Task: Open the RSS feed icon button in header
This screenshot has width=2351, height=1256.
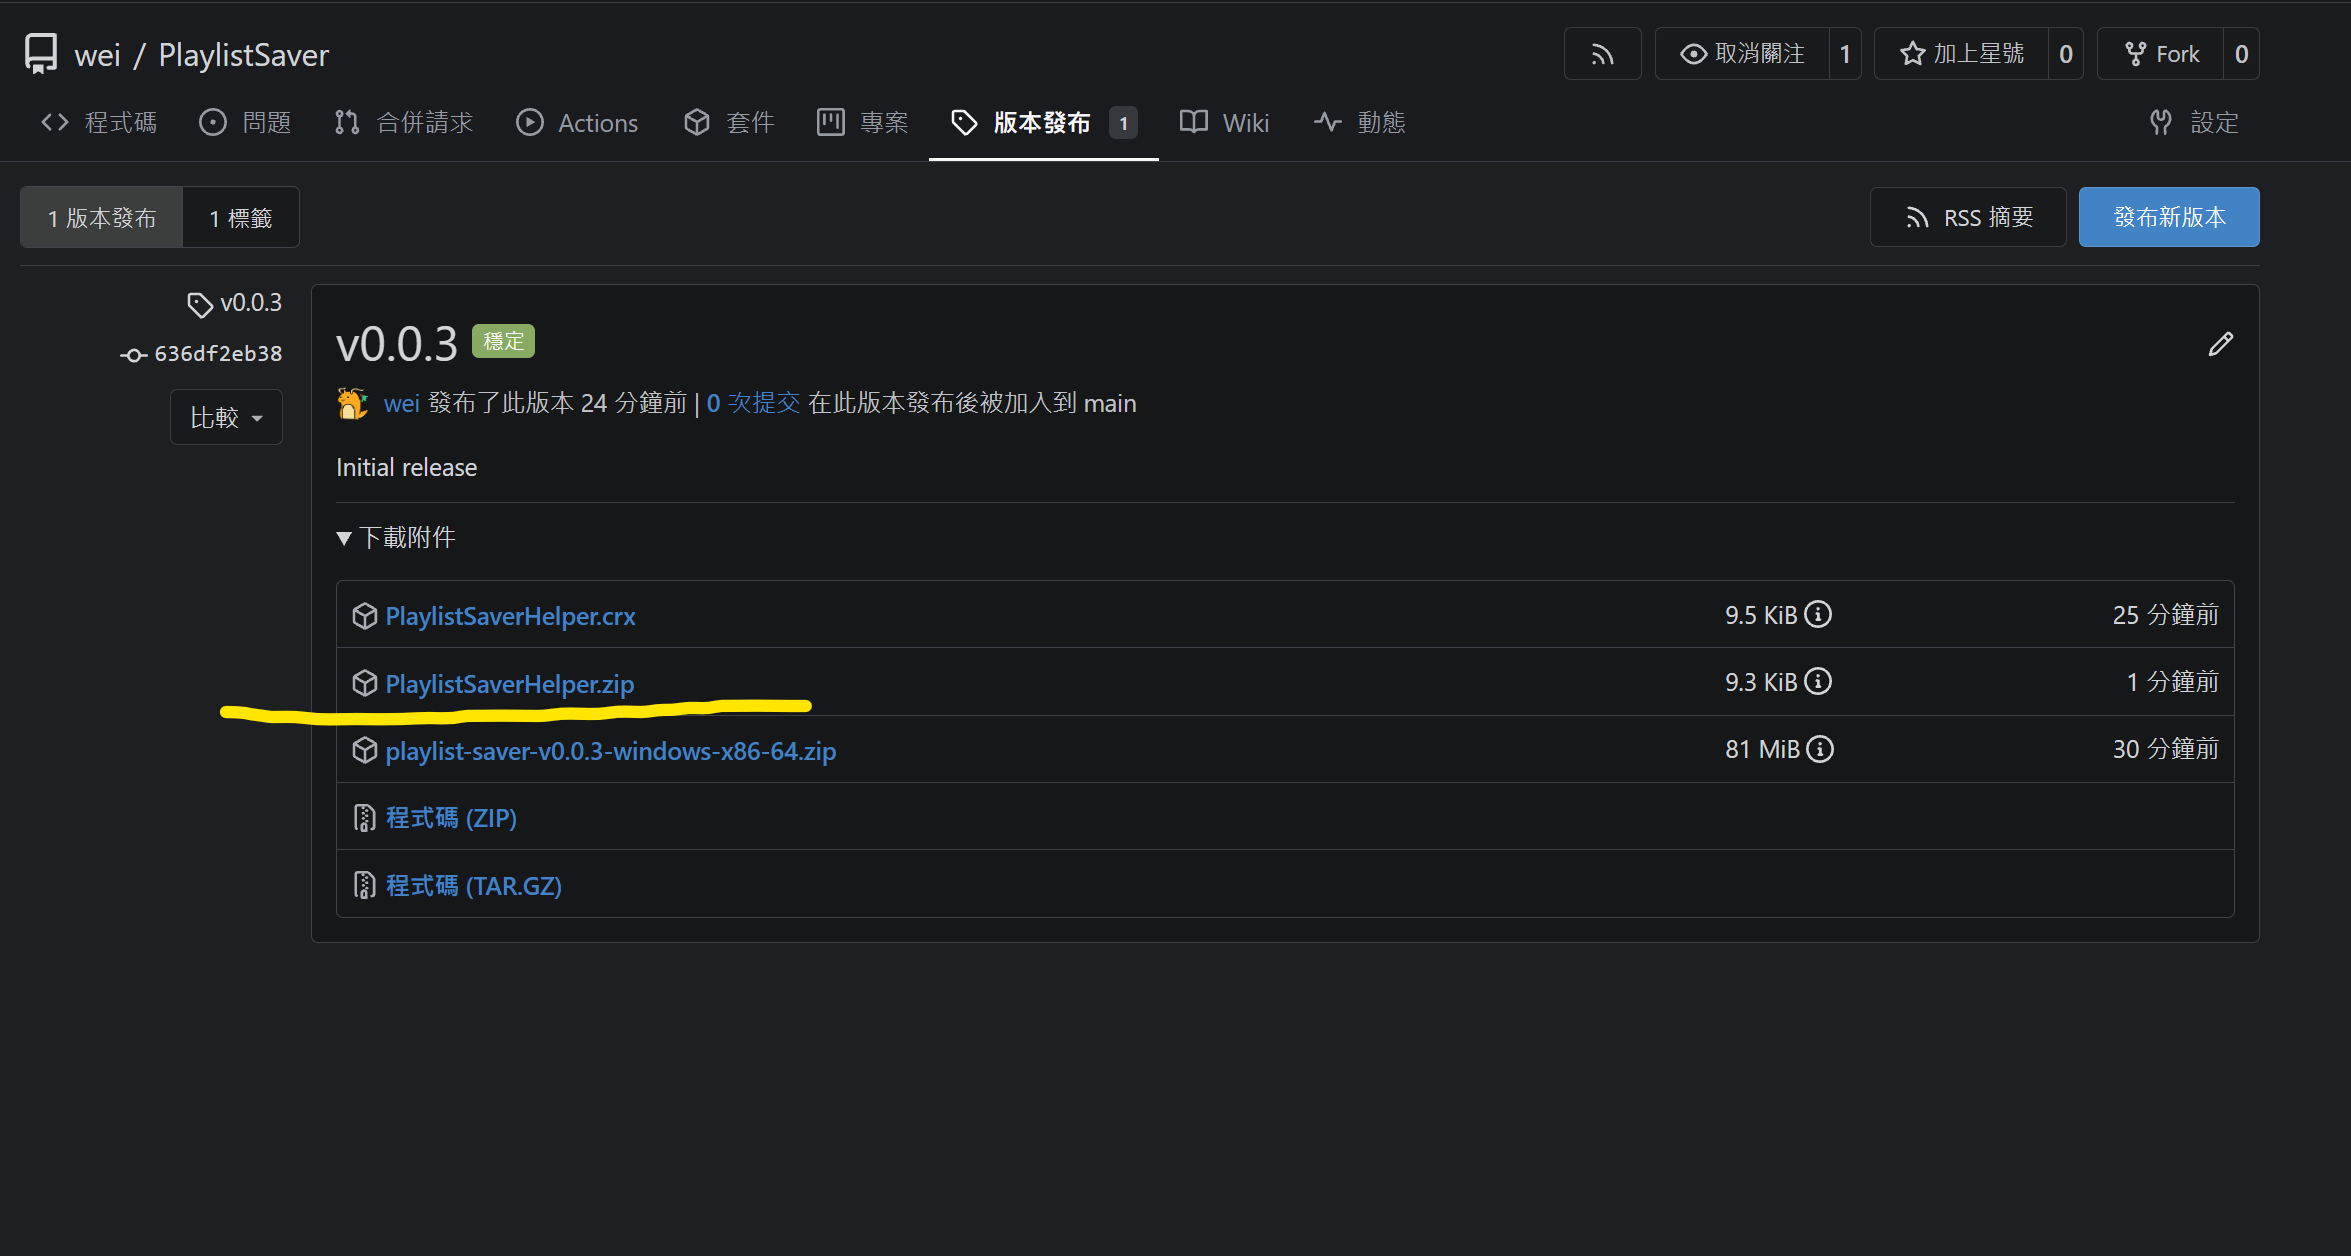Action: click(1602, 54)
